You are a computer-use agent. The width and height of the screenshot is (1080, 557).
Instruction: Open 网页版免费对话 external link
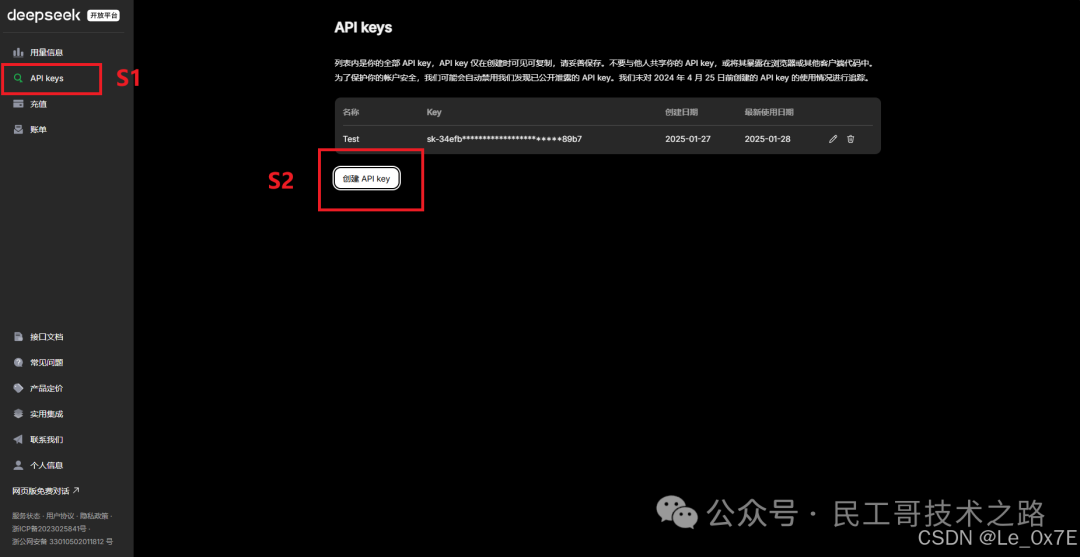coord(45,491)
